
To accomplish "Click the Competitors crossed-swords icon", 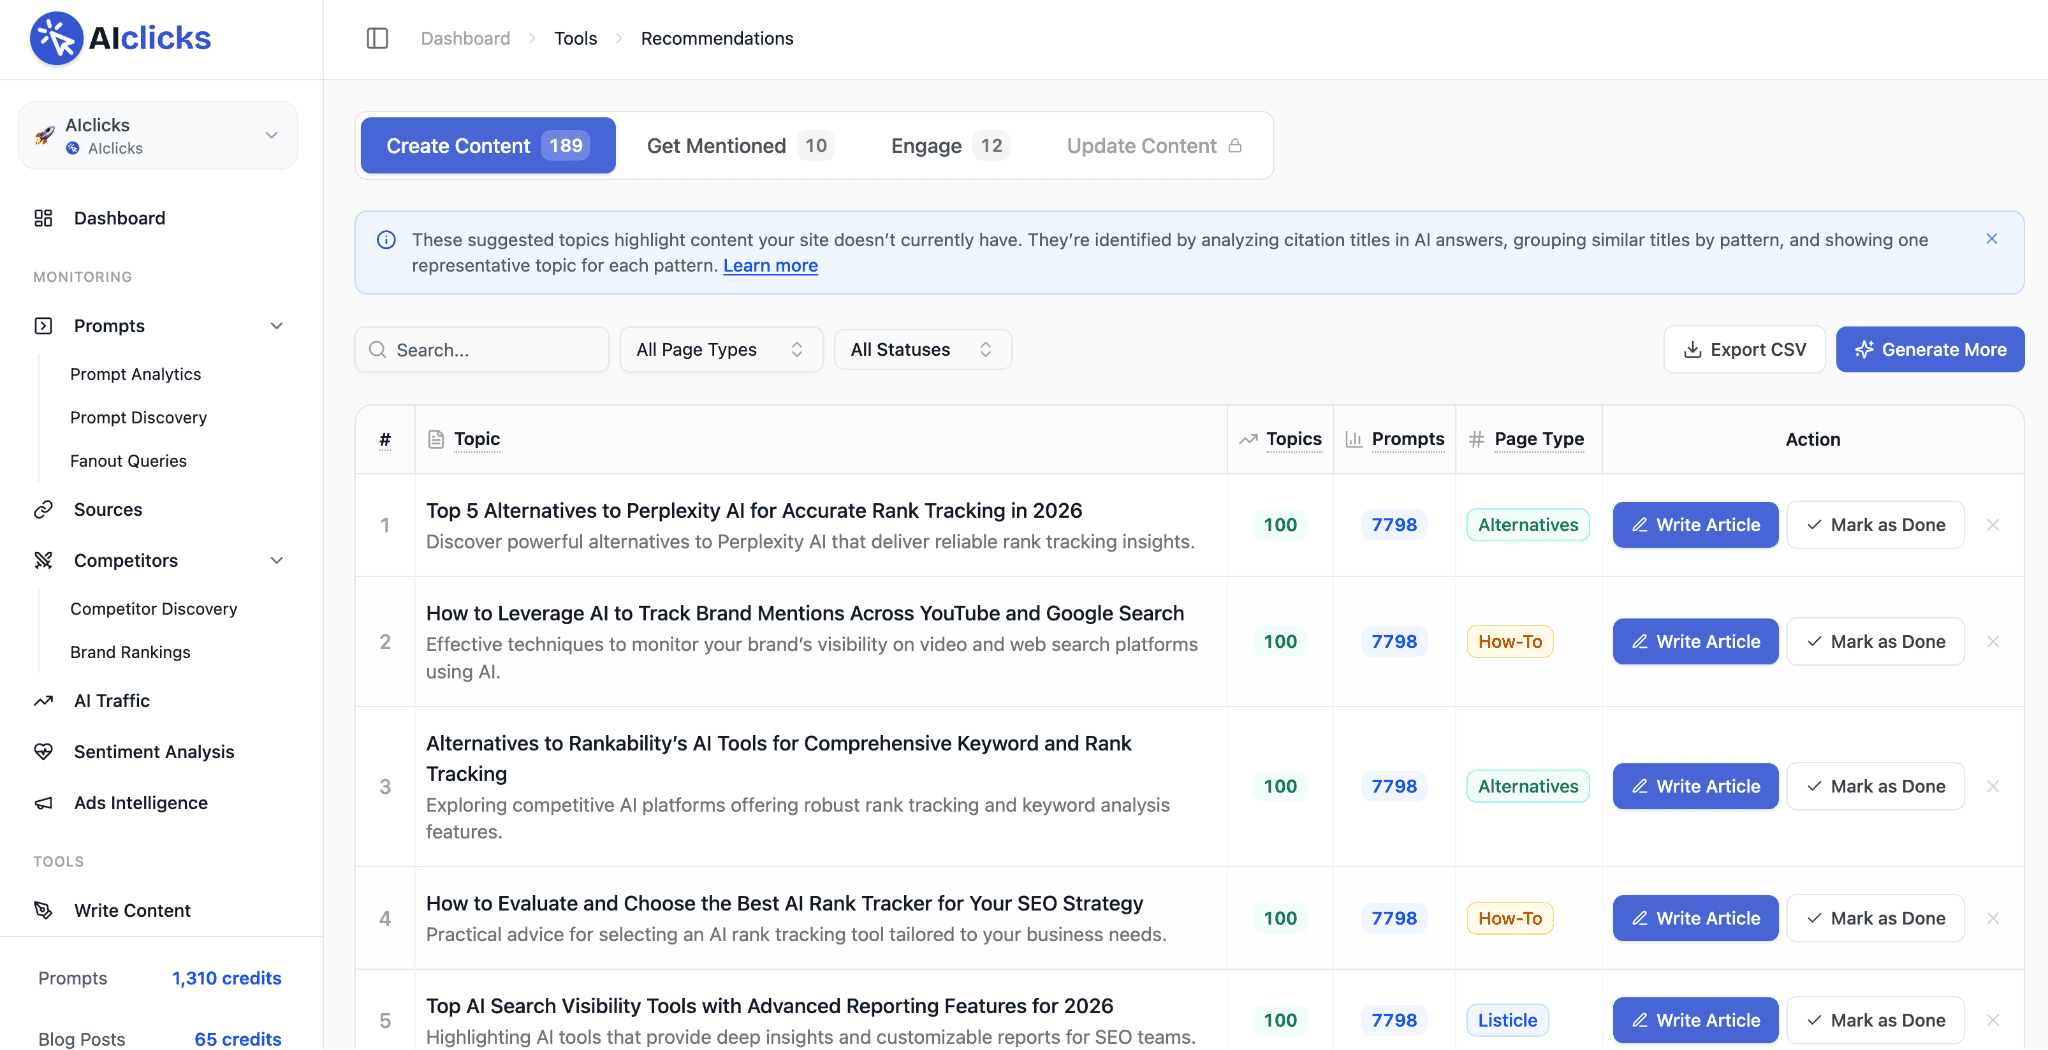I will (x=43, y=561).
